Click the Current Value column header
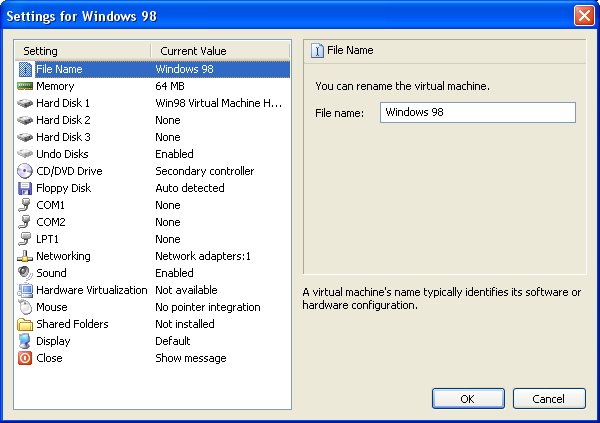Viewport: 600px width, 423px height. click(x=220, y=51)
